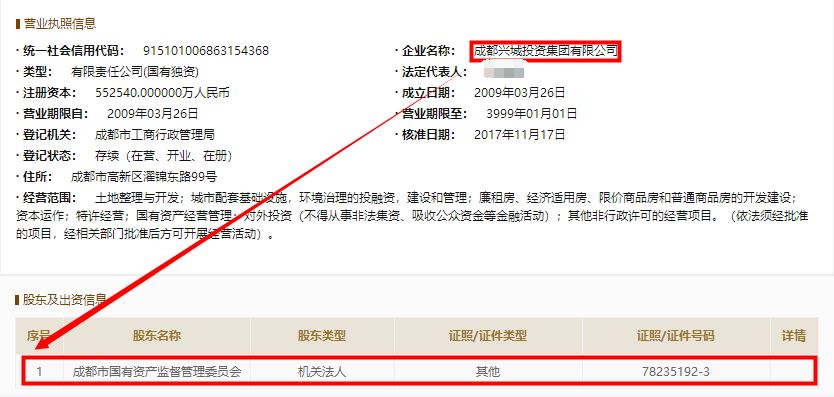Select business term end 3999年01月01日

tap(531, 114)
